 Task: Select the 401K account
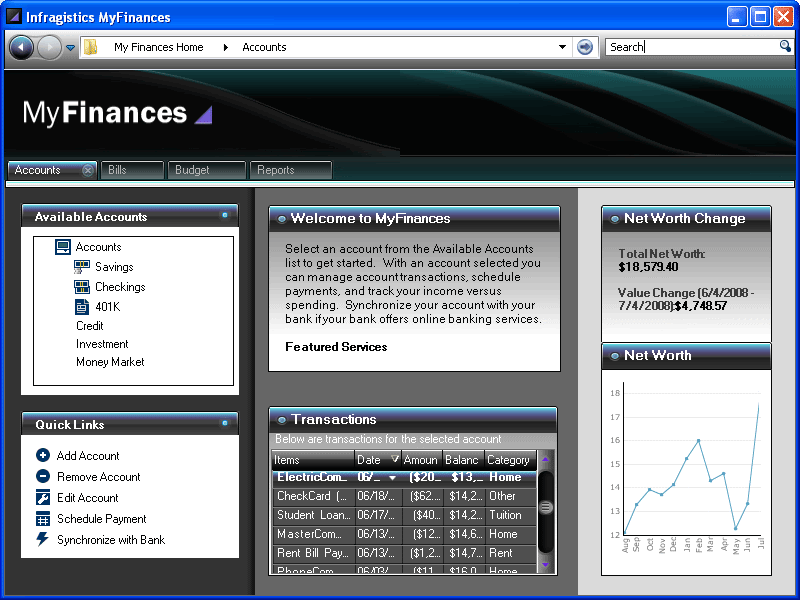[108, 307]
